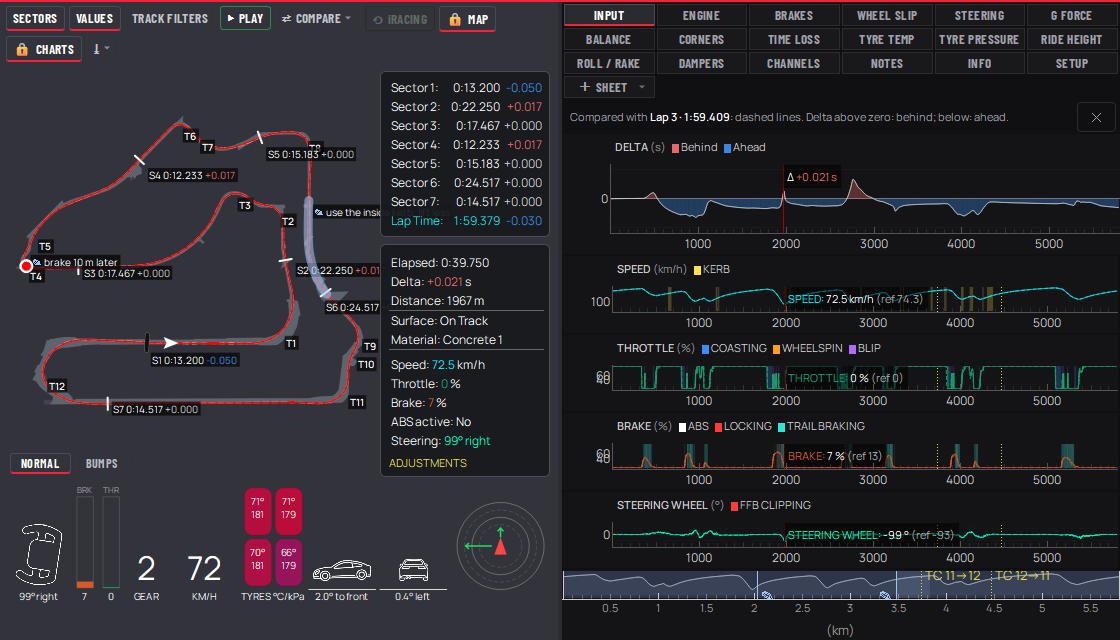The width and height of the screenshot is (1120, 640).
Task: Close the lap comparison notice
Action: click(1096, 117)
